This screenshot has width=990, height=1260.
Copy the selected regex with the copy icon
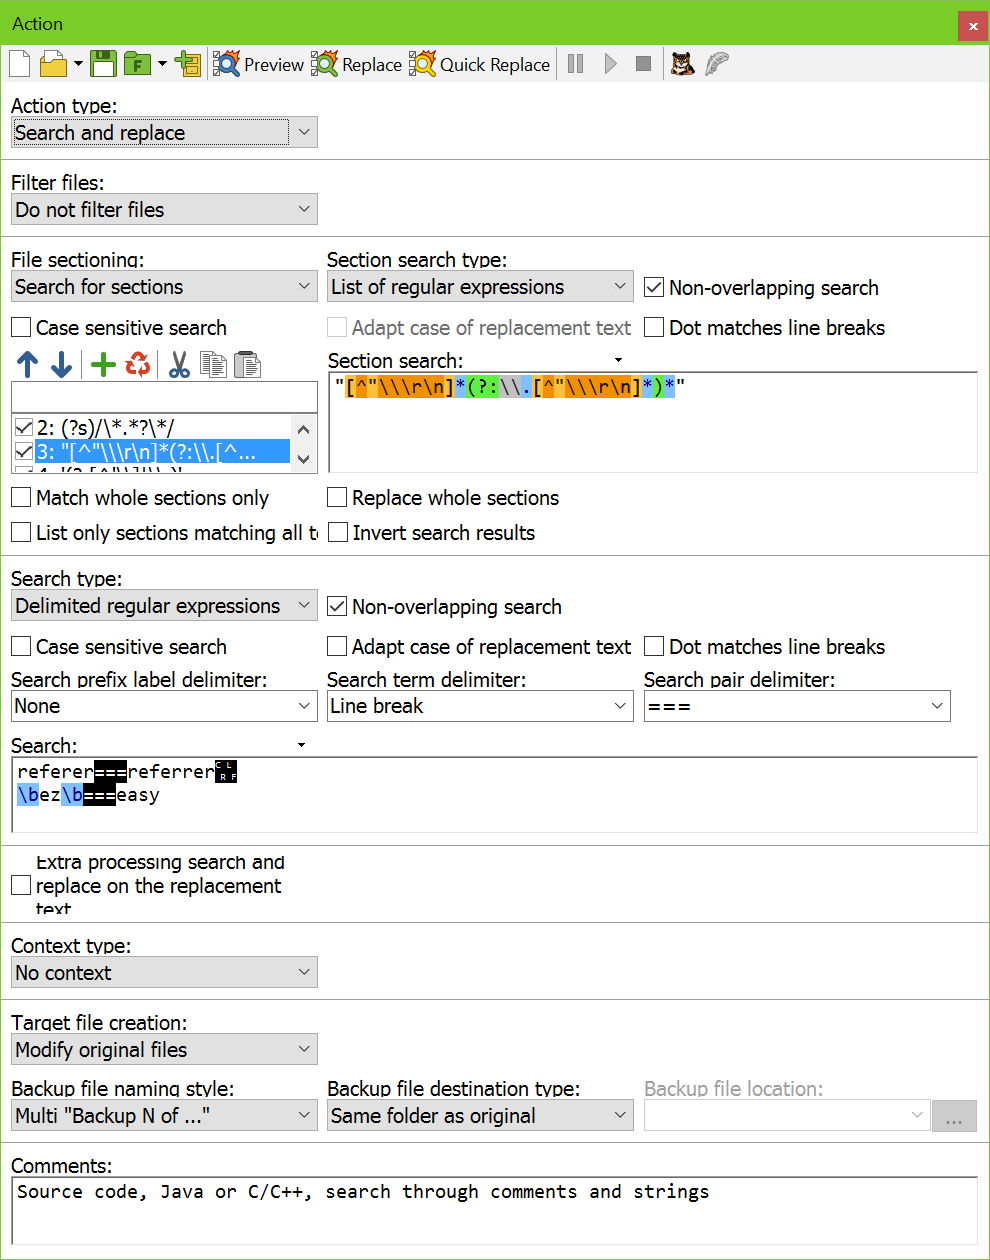tap(213, 364)
